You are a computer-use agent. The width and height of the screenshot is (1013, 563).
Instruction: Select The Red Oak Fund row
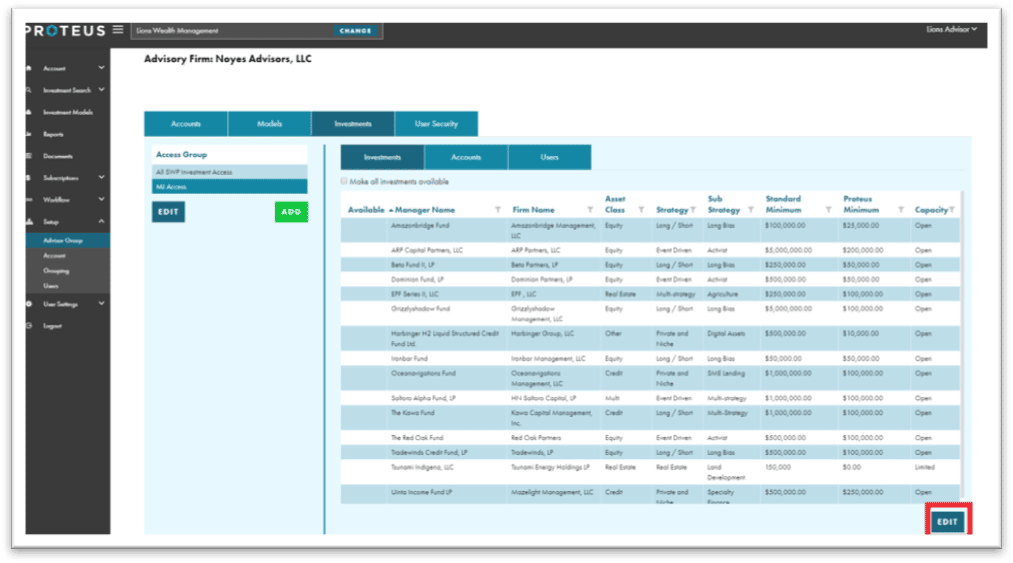650,438
